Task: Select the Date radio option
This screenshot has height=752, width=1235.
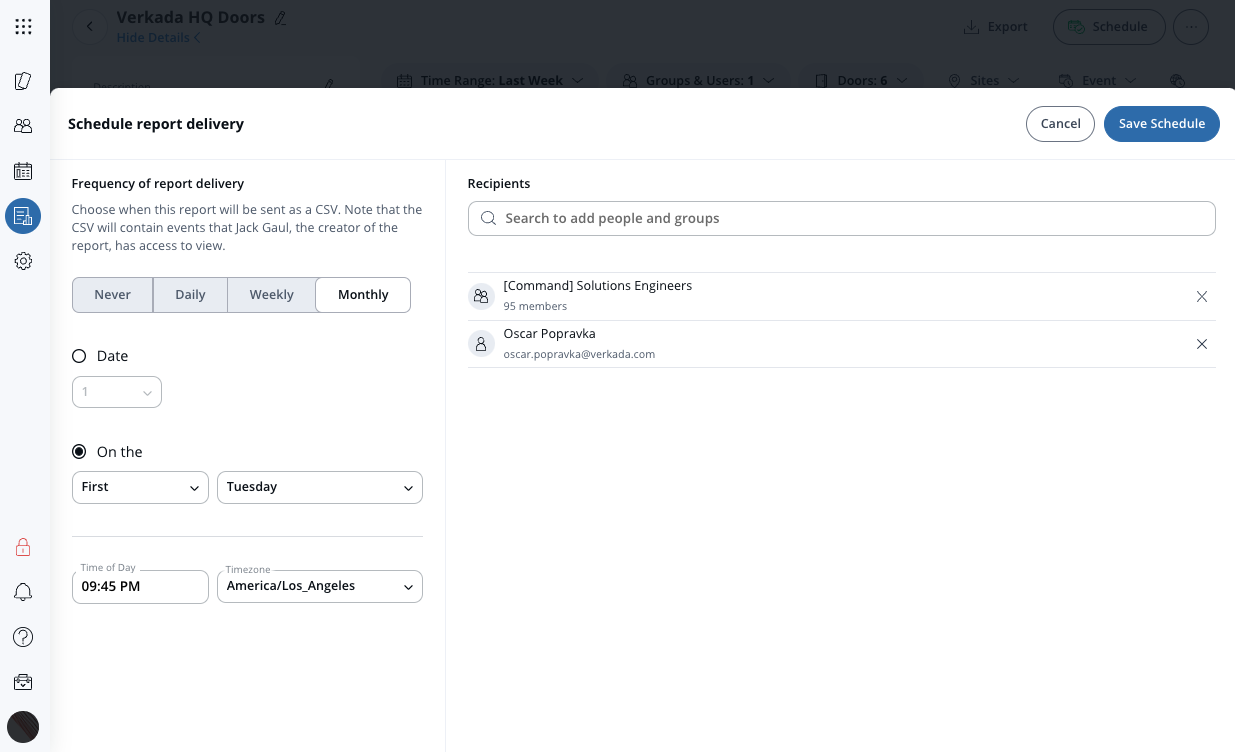Action: click(79, 356)
